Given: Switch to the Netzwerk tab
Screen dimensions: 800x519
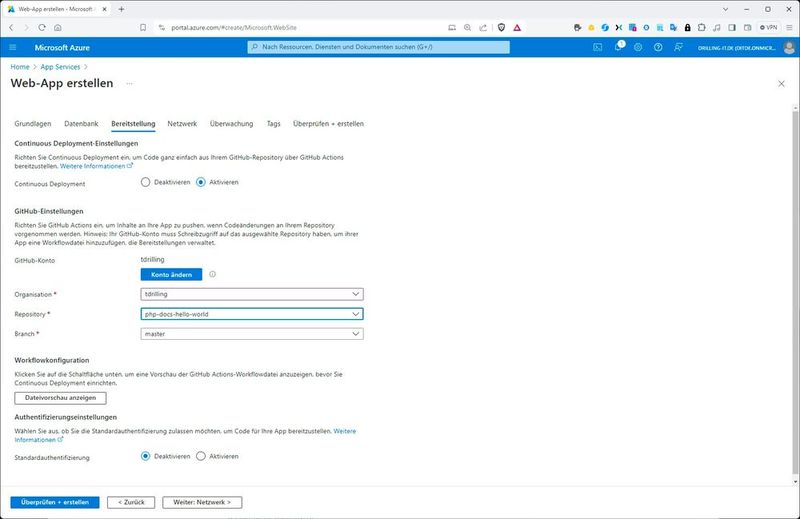Looking at the screenshot, I should coord(182,123).
